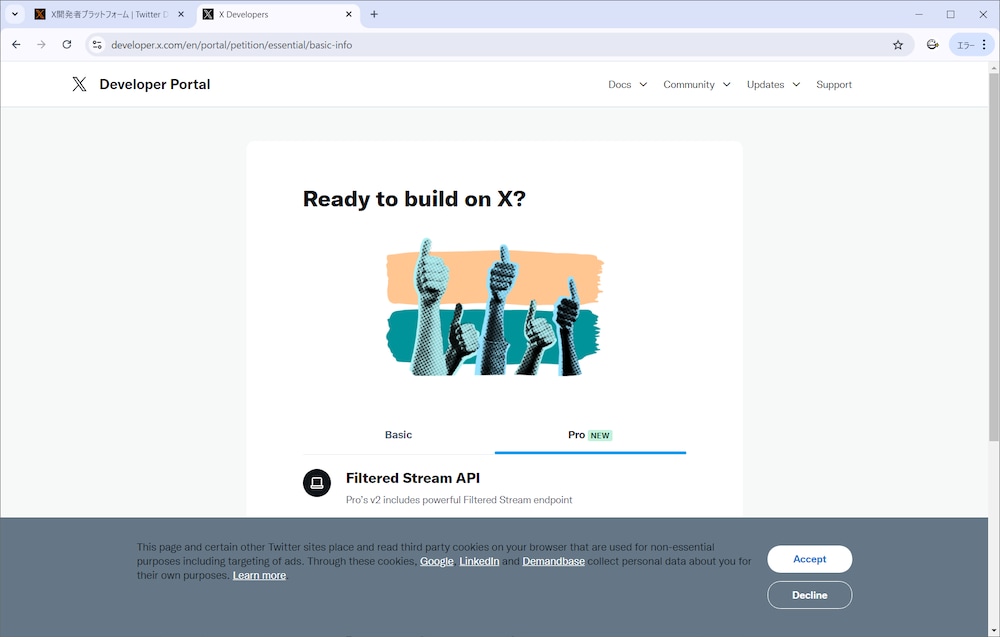Expand the Updates menu
This screenshot has width=1000, height=637.
pos(773,84)
